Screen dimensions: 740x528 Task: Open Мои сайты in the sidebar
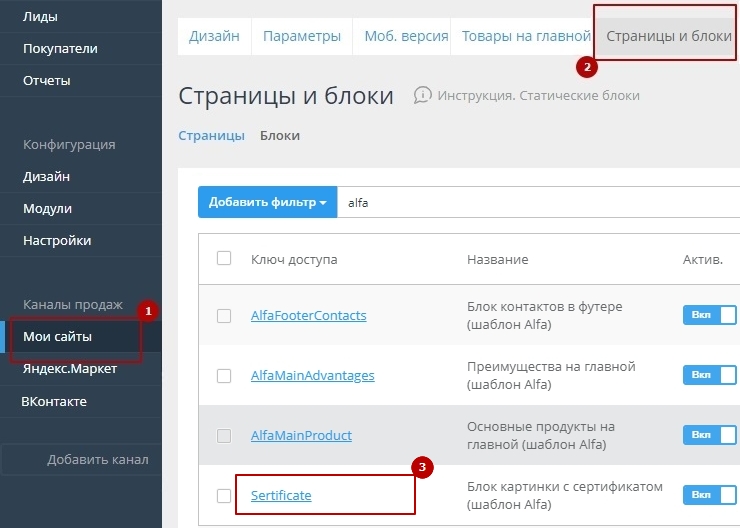(x=57, y=336)
